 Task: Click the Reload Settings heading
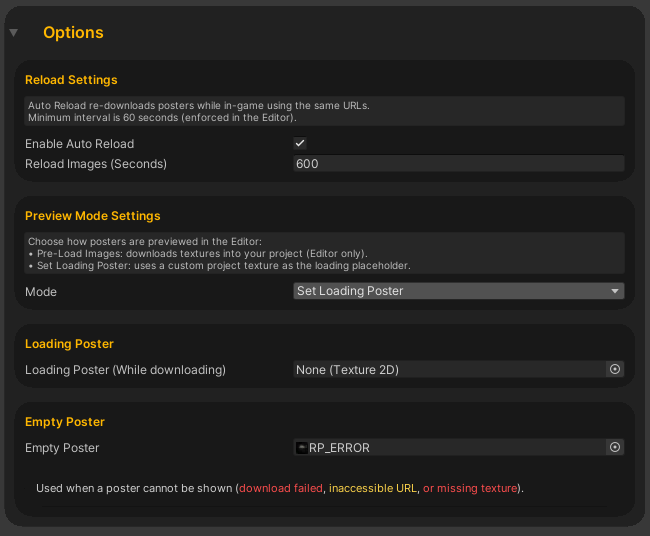(x=71, y=80)
